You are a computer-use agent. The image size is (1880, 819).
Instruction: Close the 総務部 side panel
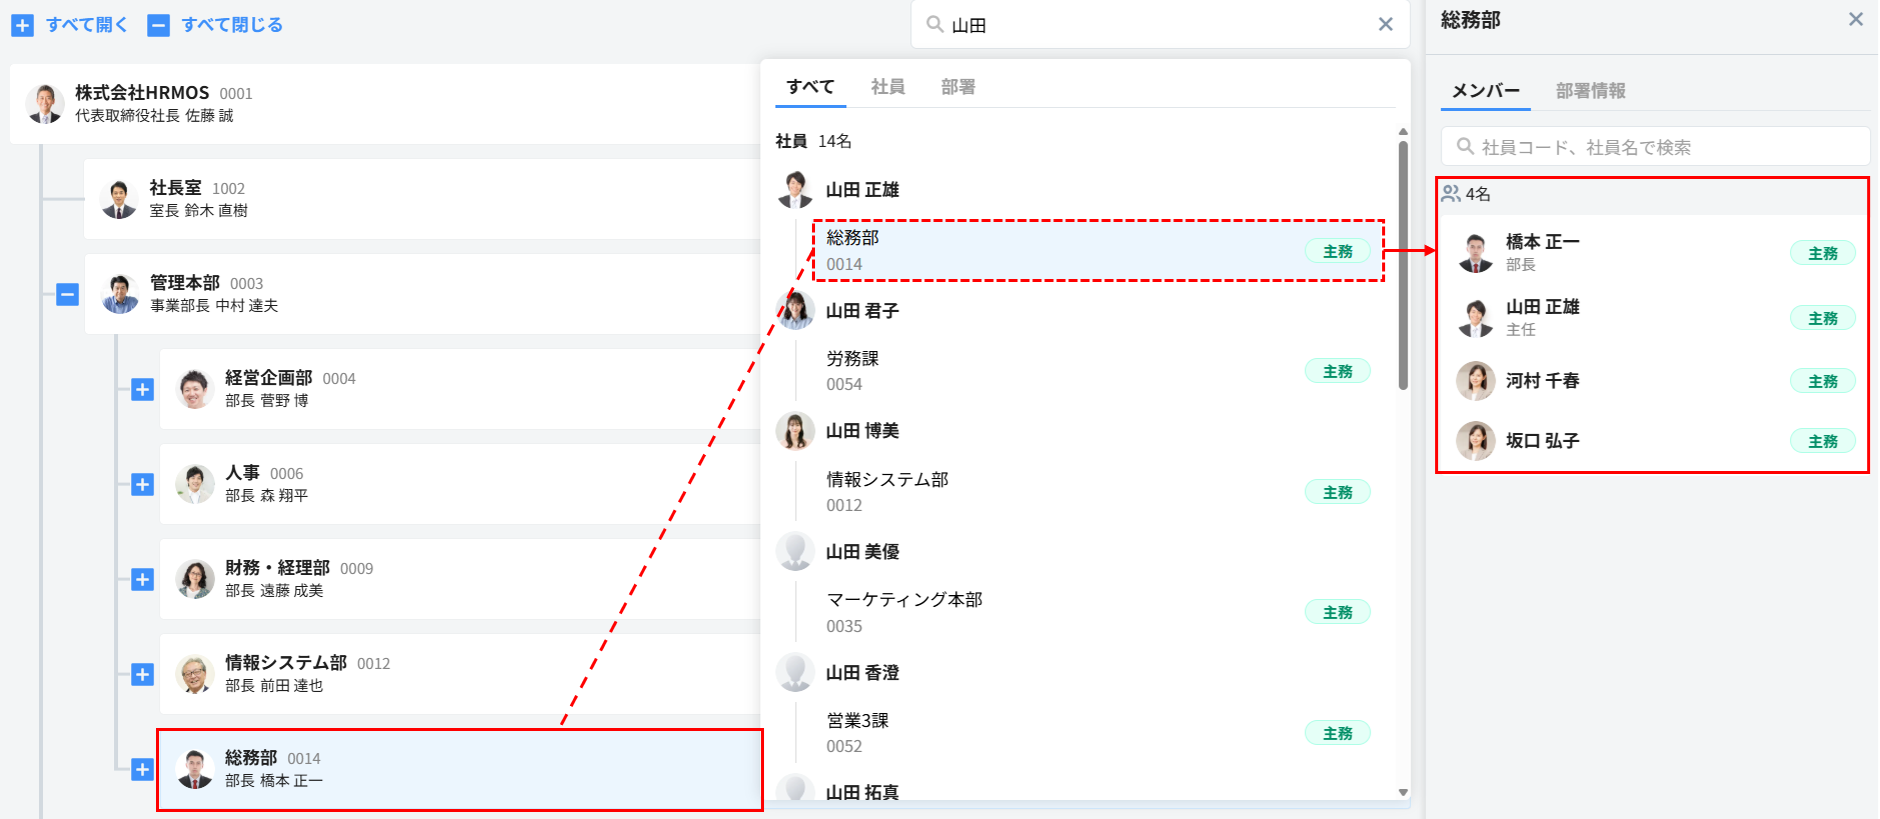[x=1856, y=19]
